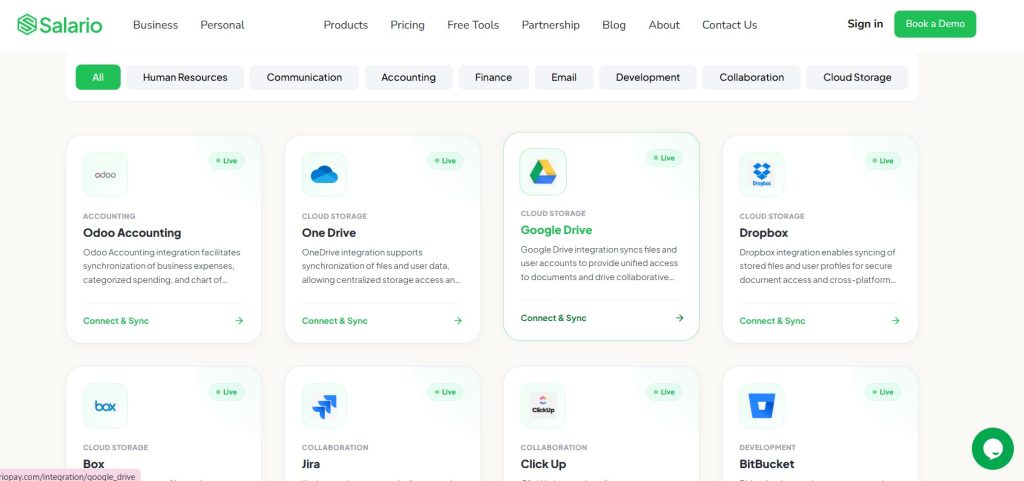Viewport: 1024px width, 481px height.
Task: Open the Google Drive title
Action: 556,230
